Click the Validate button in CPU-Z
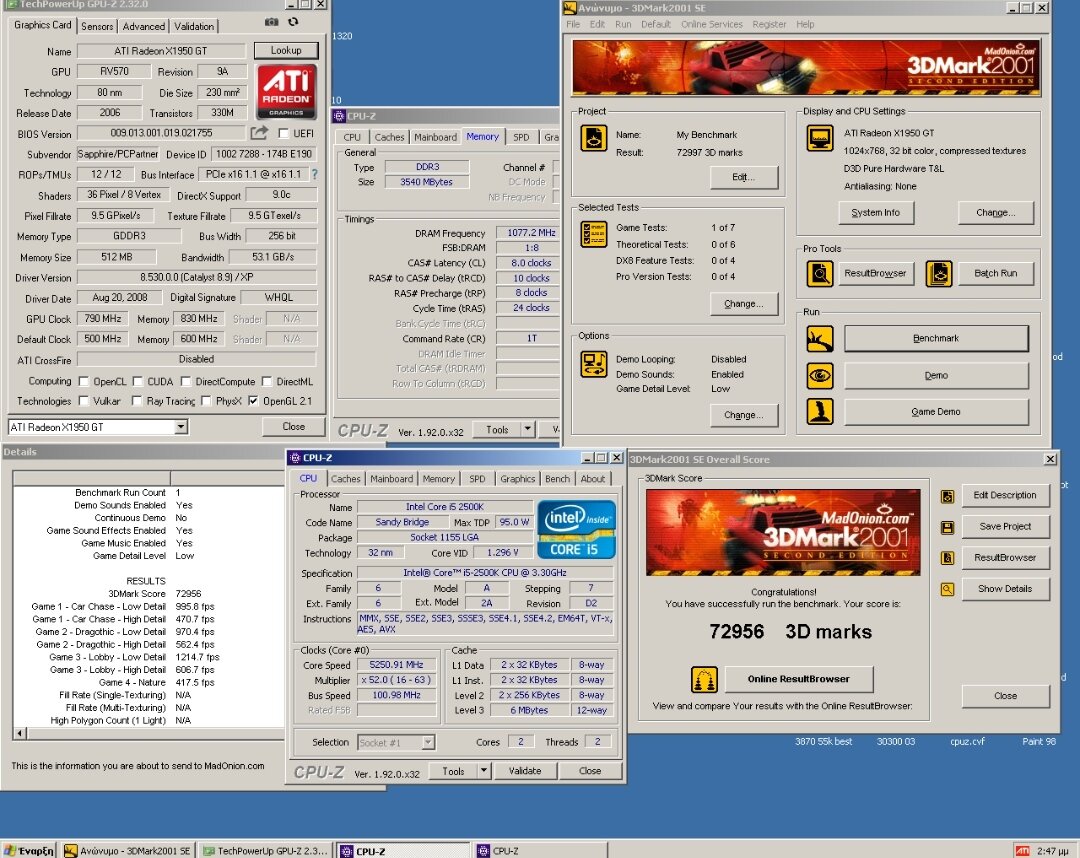1080x858 pixels. [x=525, y=771]
